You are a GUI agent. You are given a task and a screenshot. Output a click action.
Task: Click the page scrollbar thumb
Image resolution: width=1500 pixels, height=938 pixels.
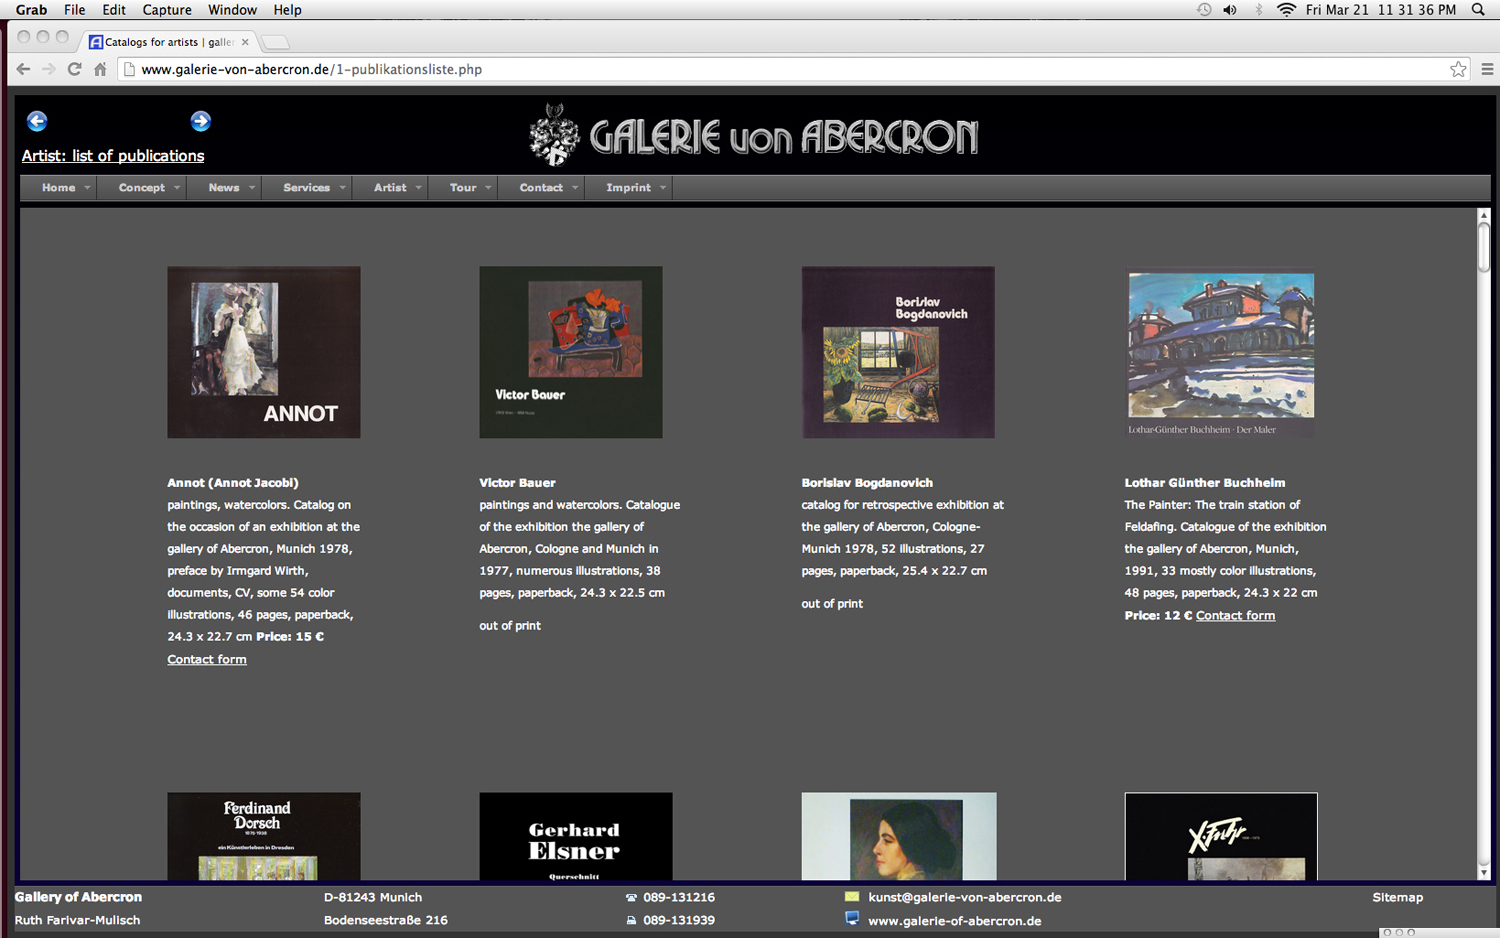tap(1484, 246)
